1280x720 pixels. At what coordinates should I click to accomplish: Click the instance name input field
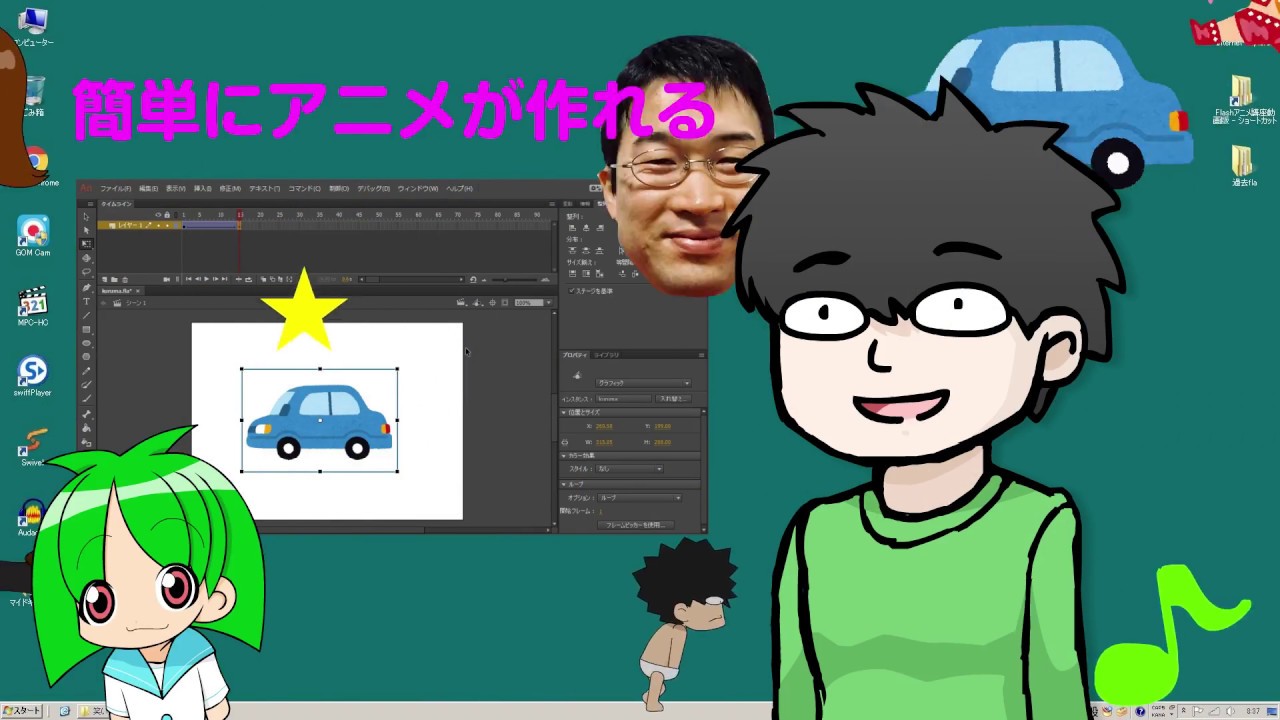624,399
